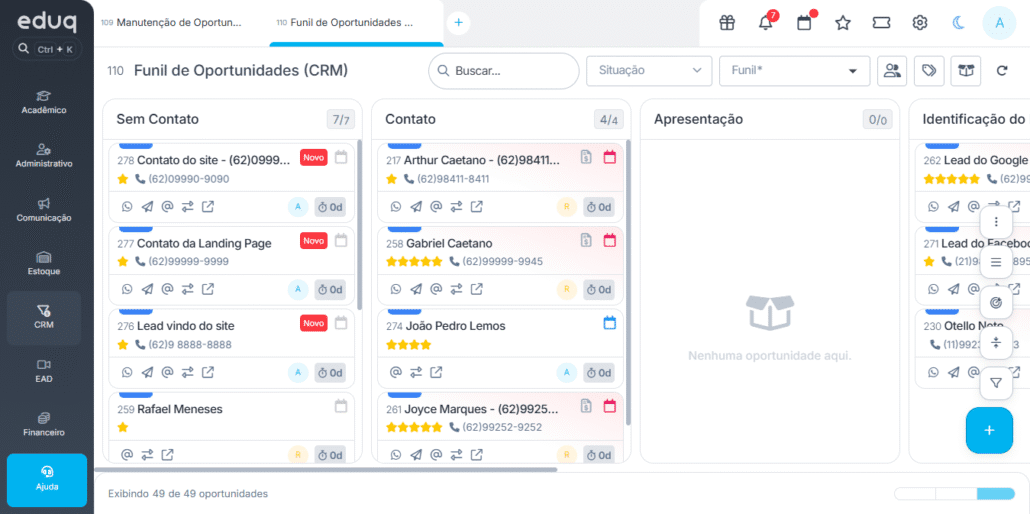1030x514 pixels.
Task: Click the gift icon in top bar
Action: 727,23
